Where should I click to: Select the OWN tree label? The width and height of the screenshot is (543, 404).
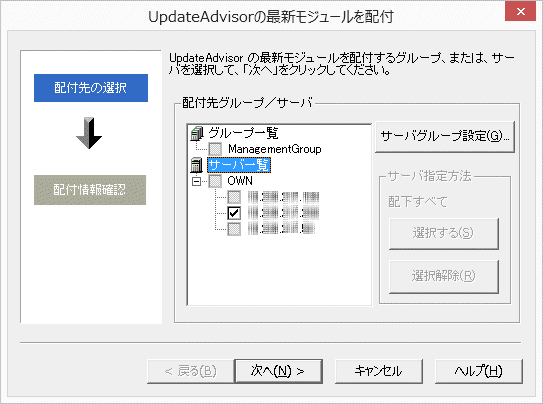click(240, 181)
